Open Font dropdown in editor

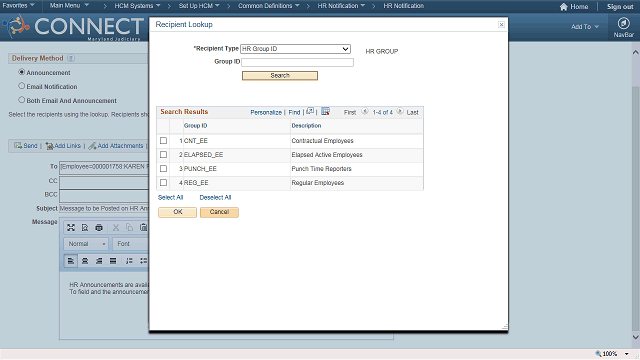pyautogui.click(x=131, y=244)
